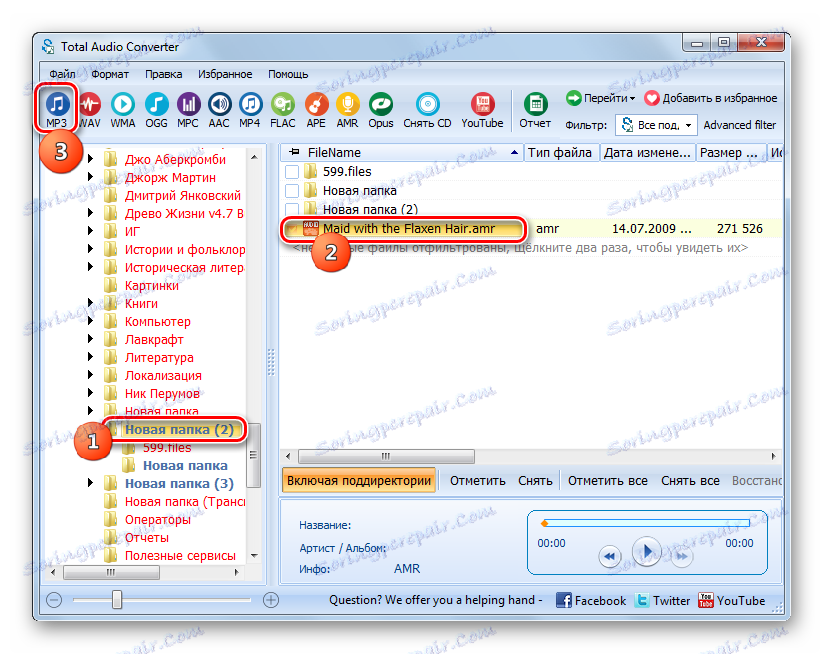The width and height of the screenshot is (824, 654).
Task: Adjust the zoom slider thumb
Action: point(117,599)
